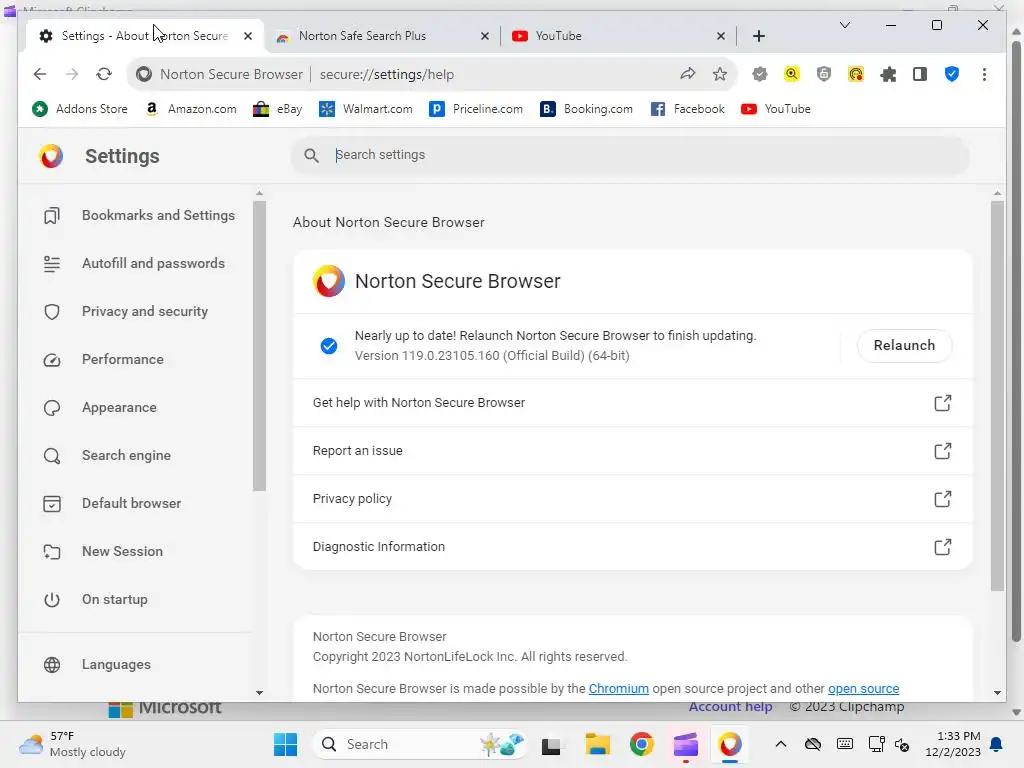Bookmark this page with the star icon
The width and height of the screenshot is (1024, 768).
[720, 74]
